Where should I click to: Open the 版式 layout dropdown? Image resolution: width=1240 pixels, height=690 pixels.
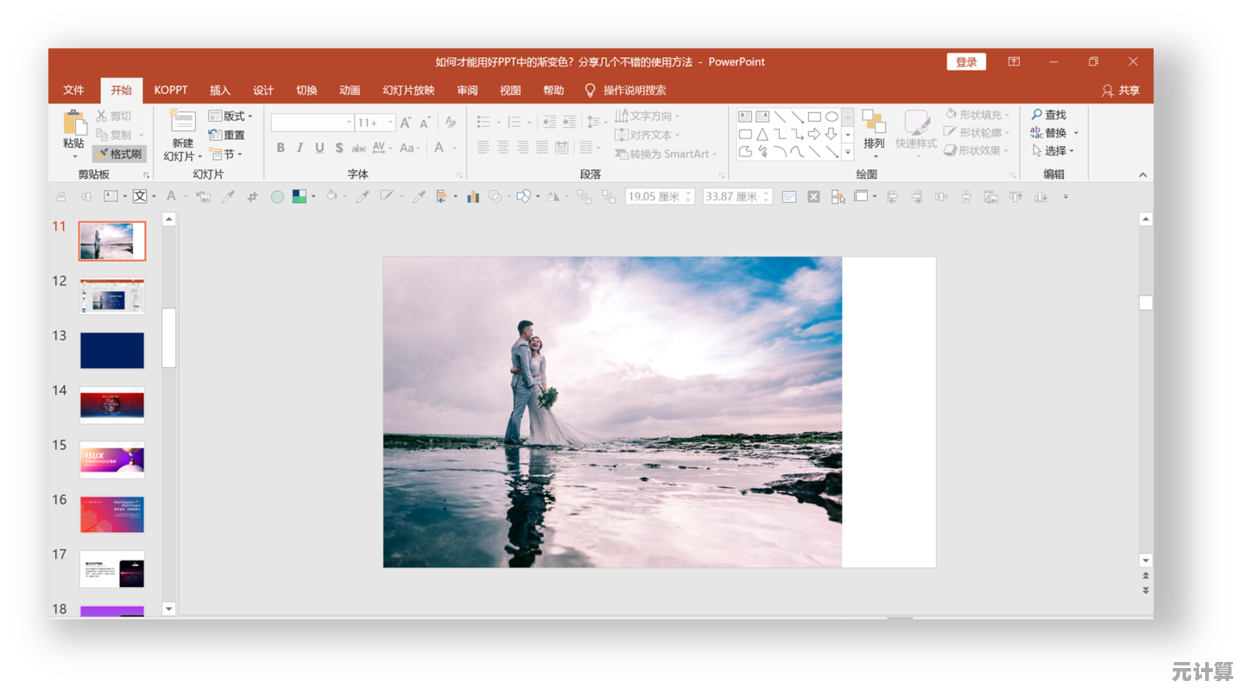[230, 116]
